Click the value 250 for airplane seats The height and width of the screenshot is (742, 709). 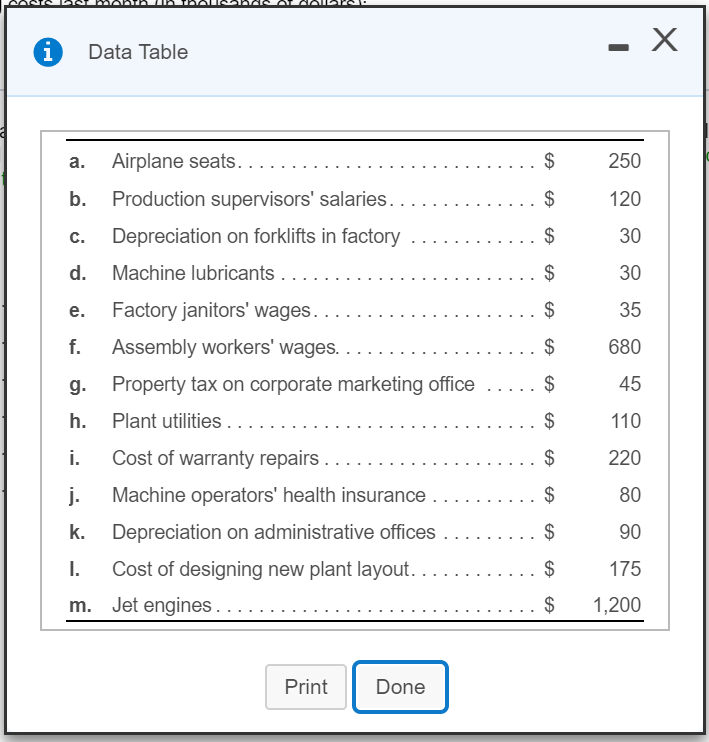pyautogui.click(x=625, y=161)
